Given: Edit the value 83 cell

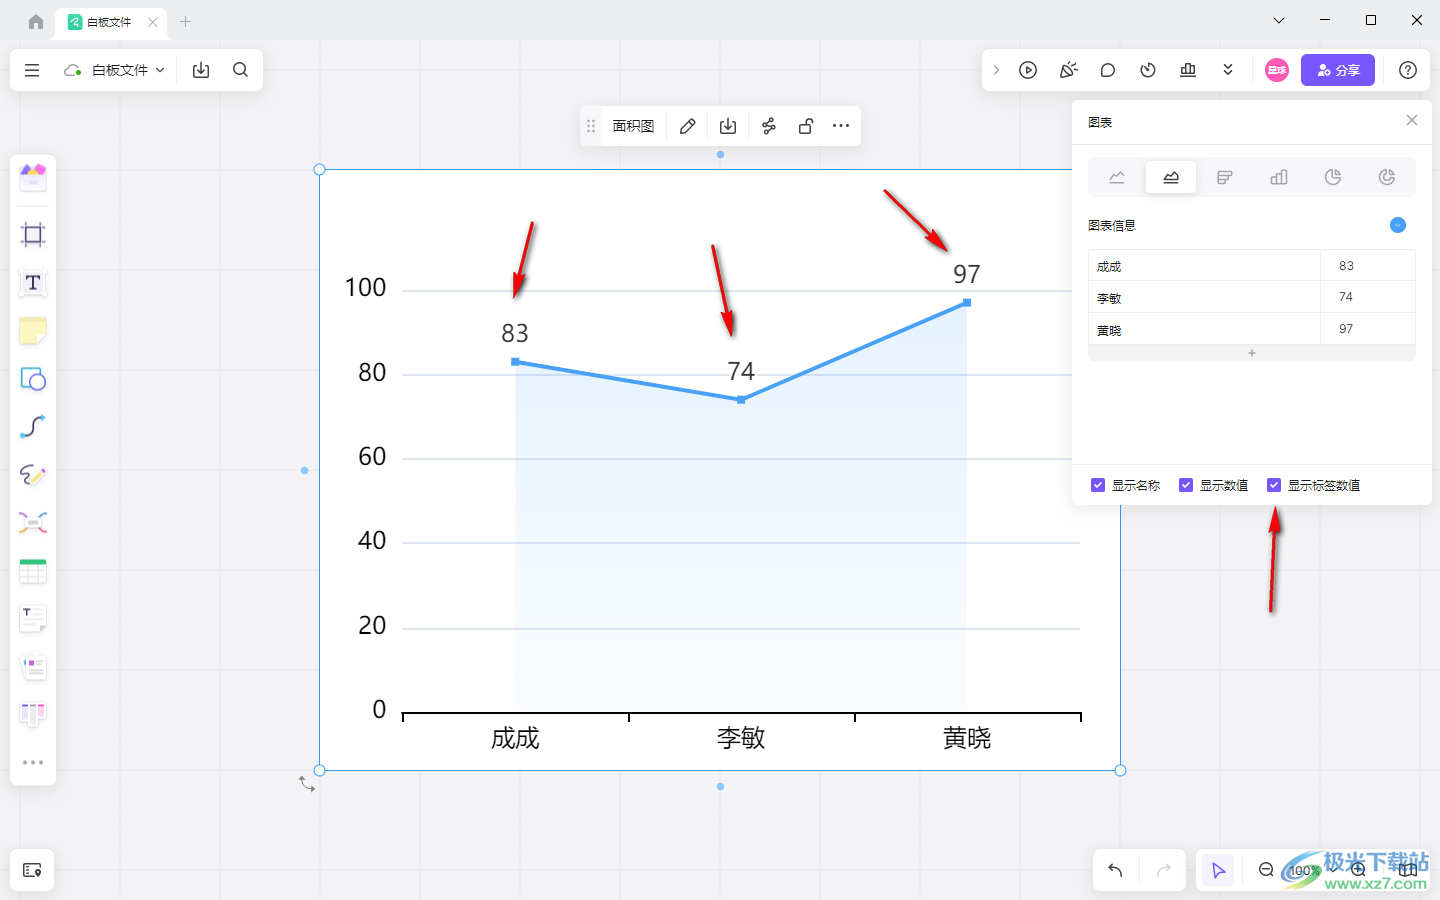Looking at the screenshot, I should click(1368, 266).
